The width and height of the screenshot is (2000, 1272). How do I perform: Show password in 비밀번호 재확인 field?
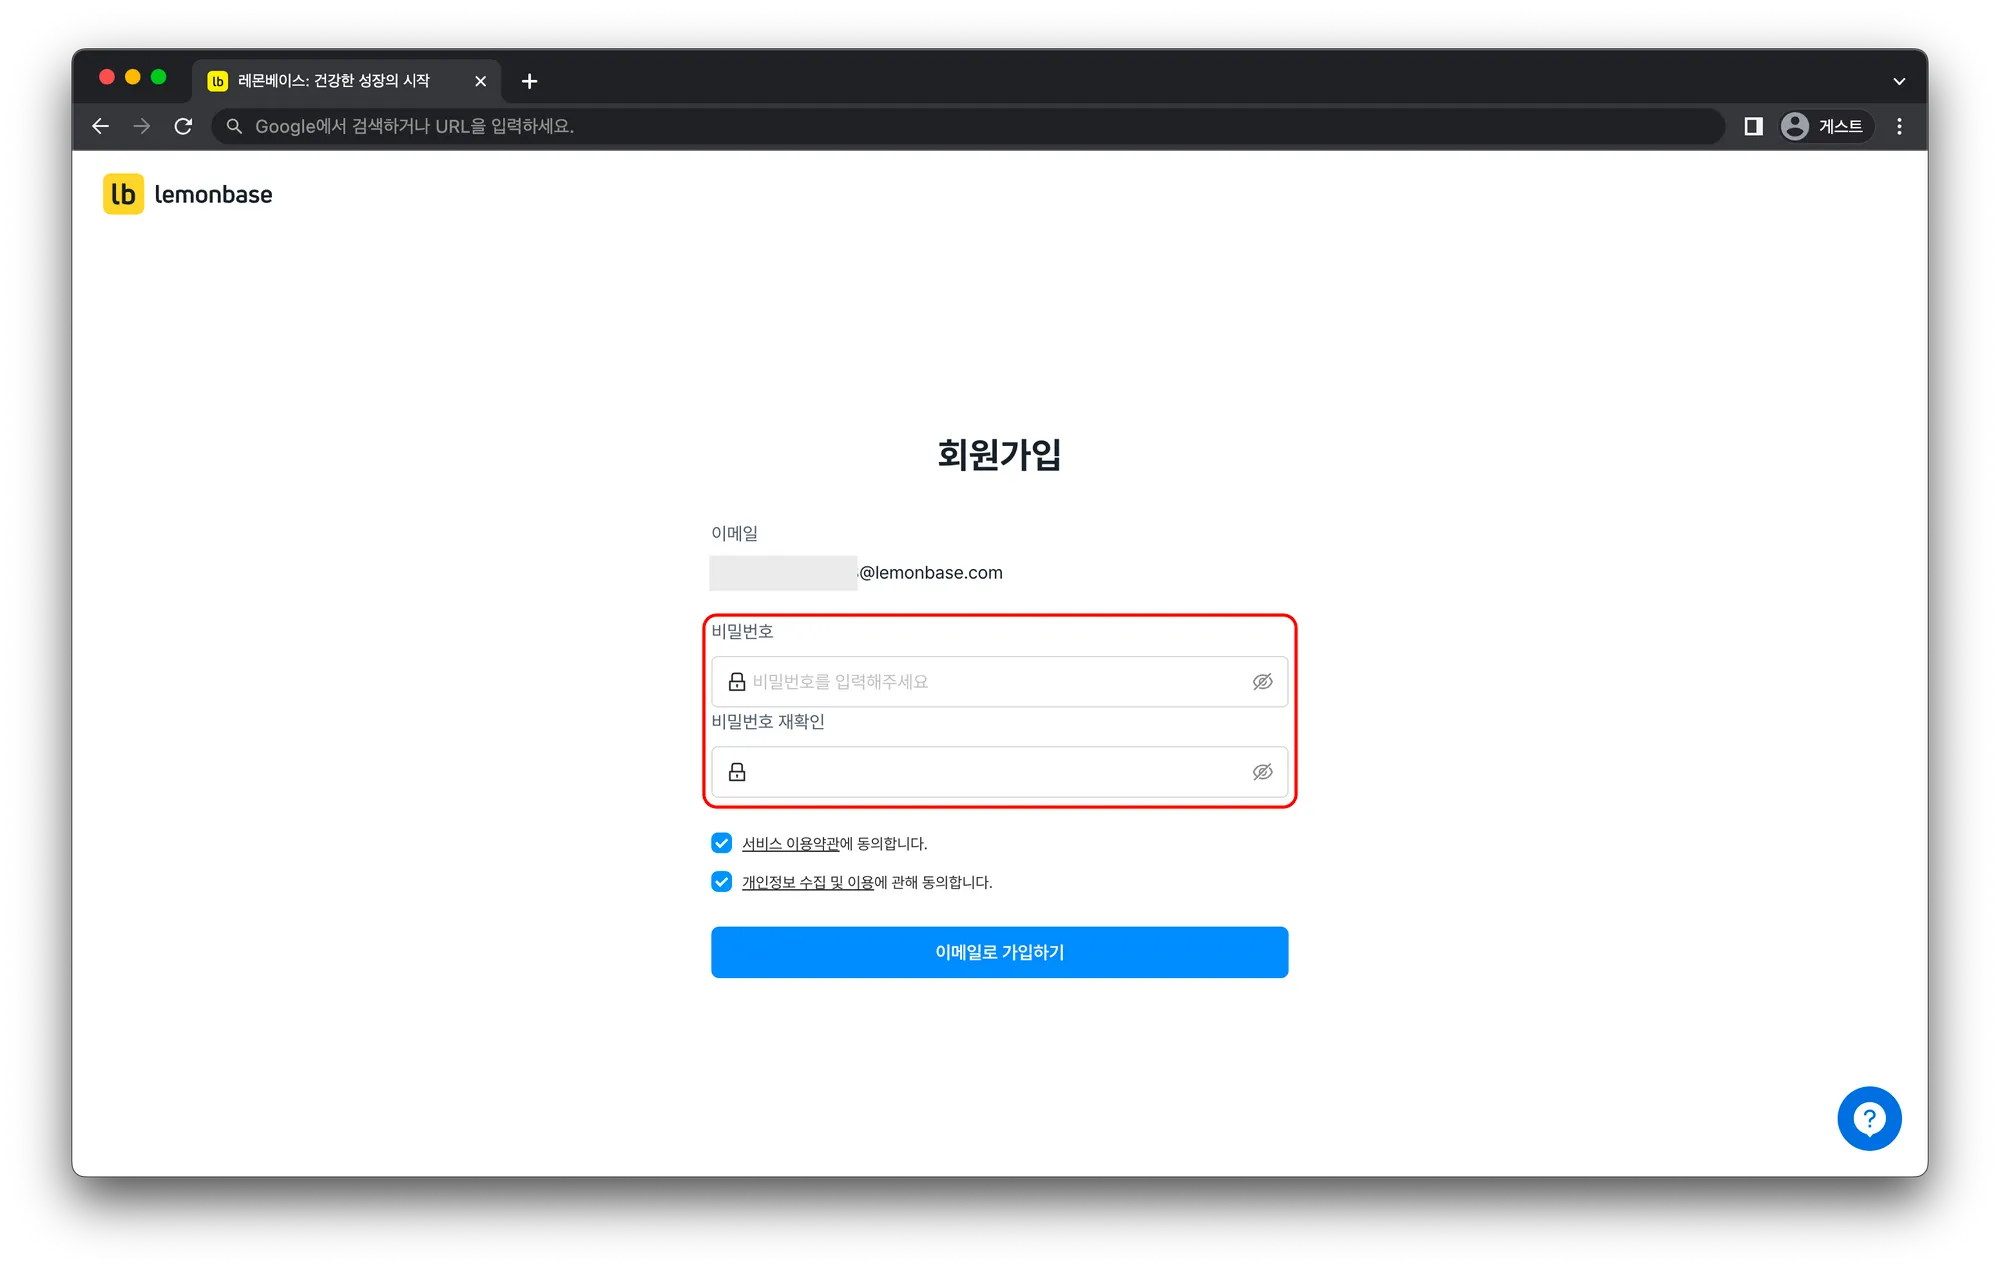coord(1262,771)
